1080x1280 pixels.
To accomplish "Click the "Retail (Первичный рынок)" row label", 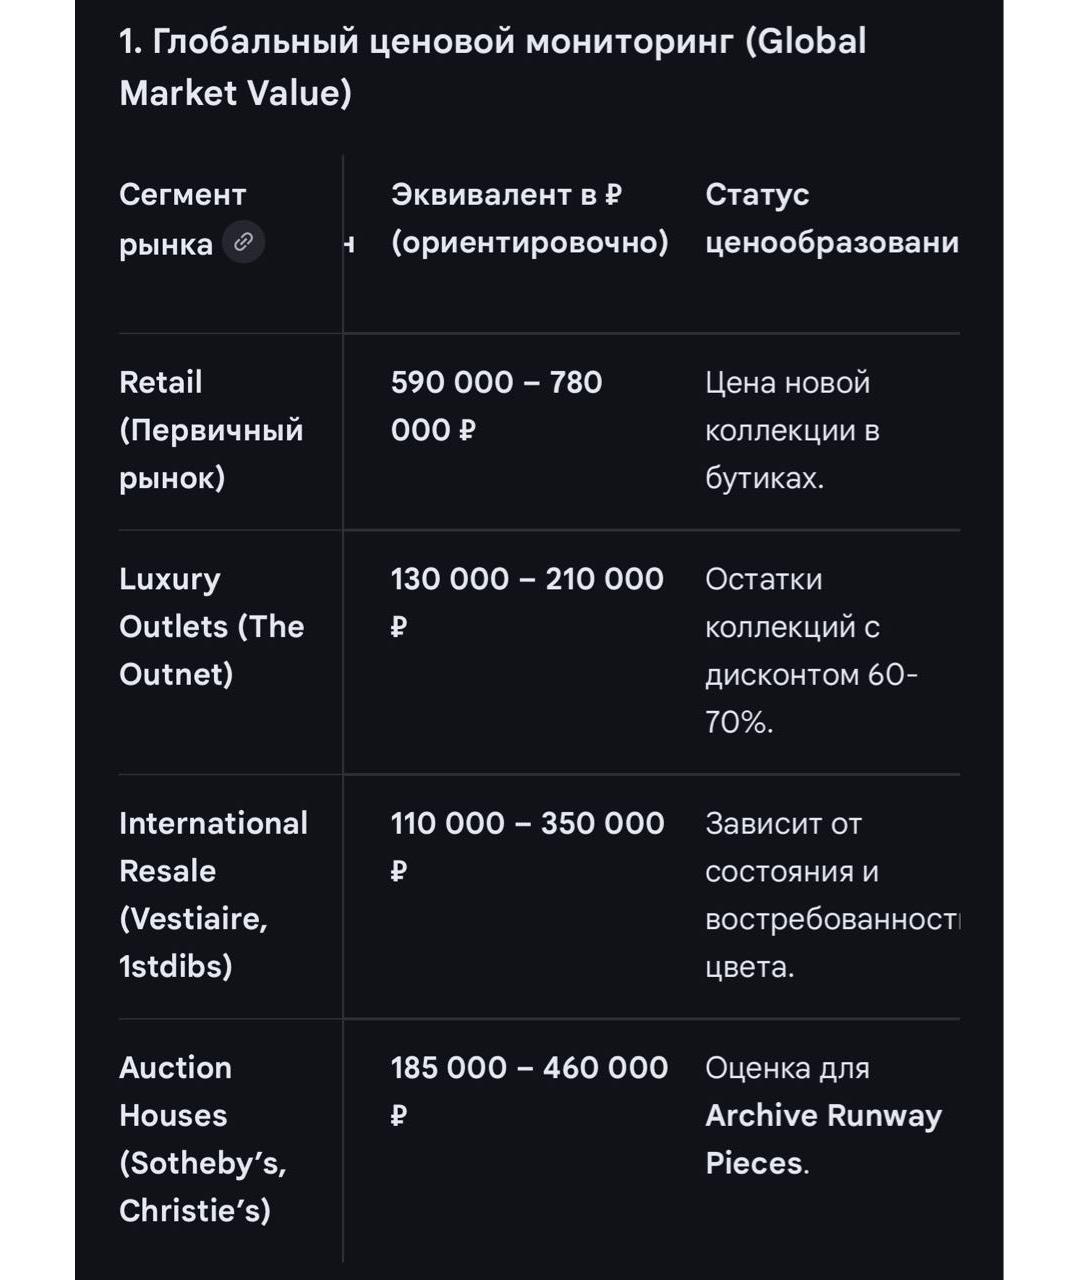I will (x=211, y=430).
